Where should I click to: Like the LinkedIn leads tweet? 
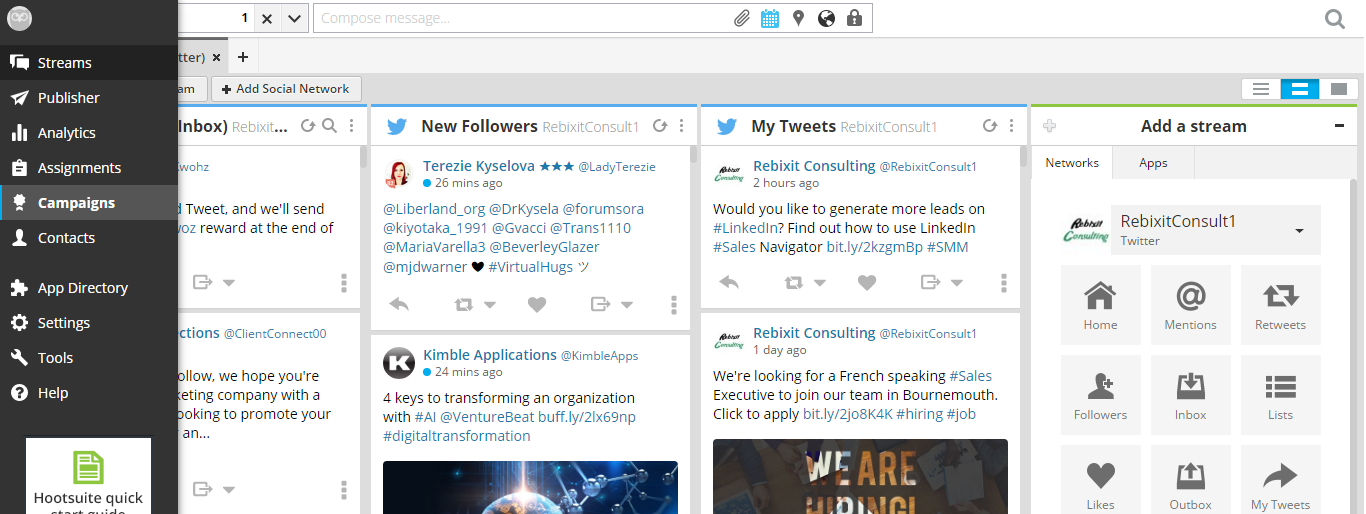[867, 282]
